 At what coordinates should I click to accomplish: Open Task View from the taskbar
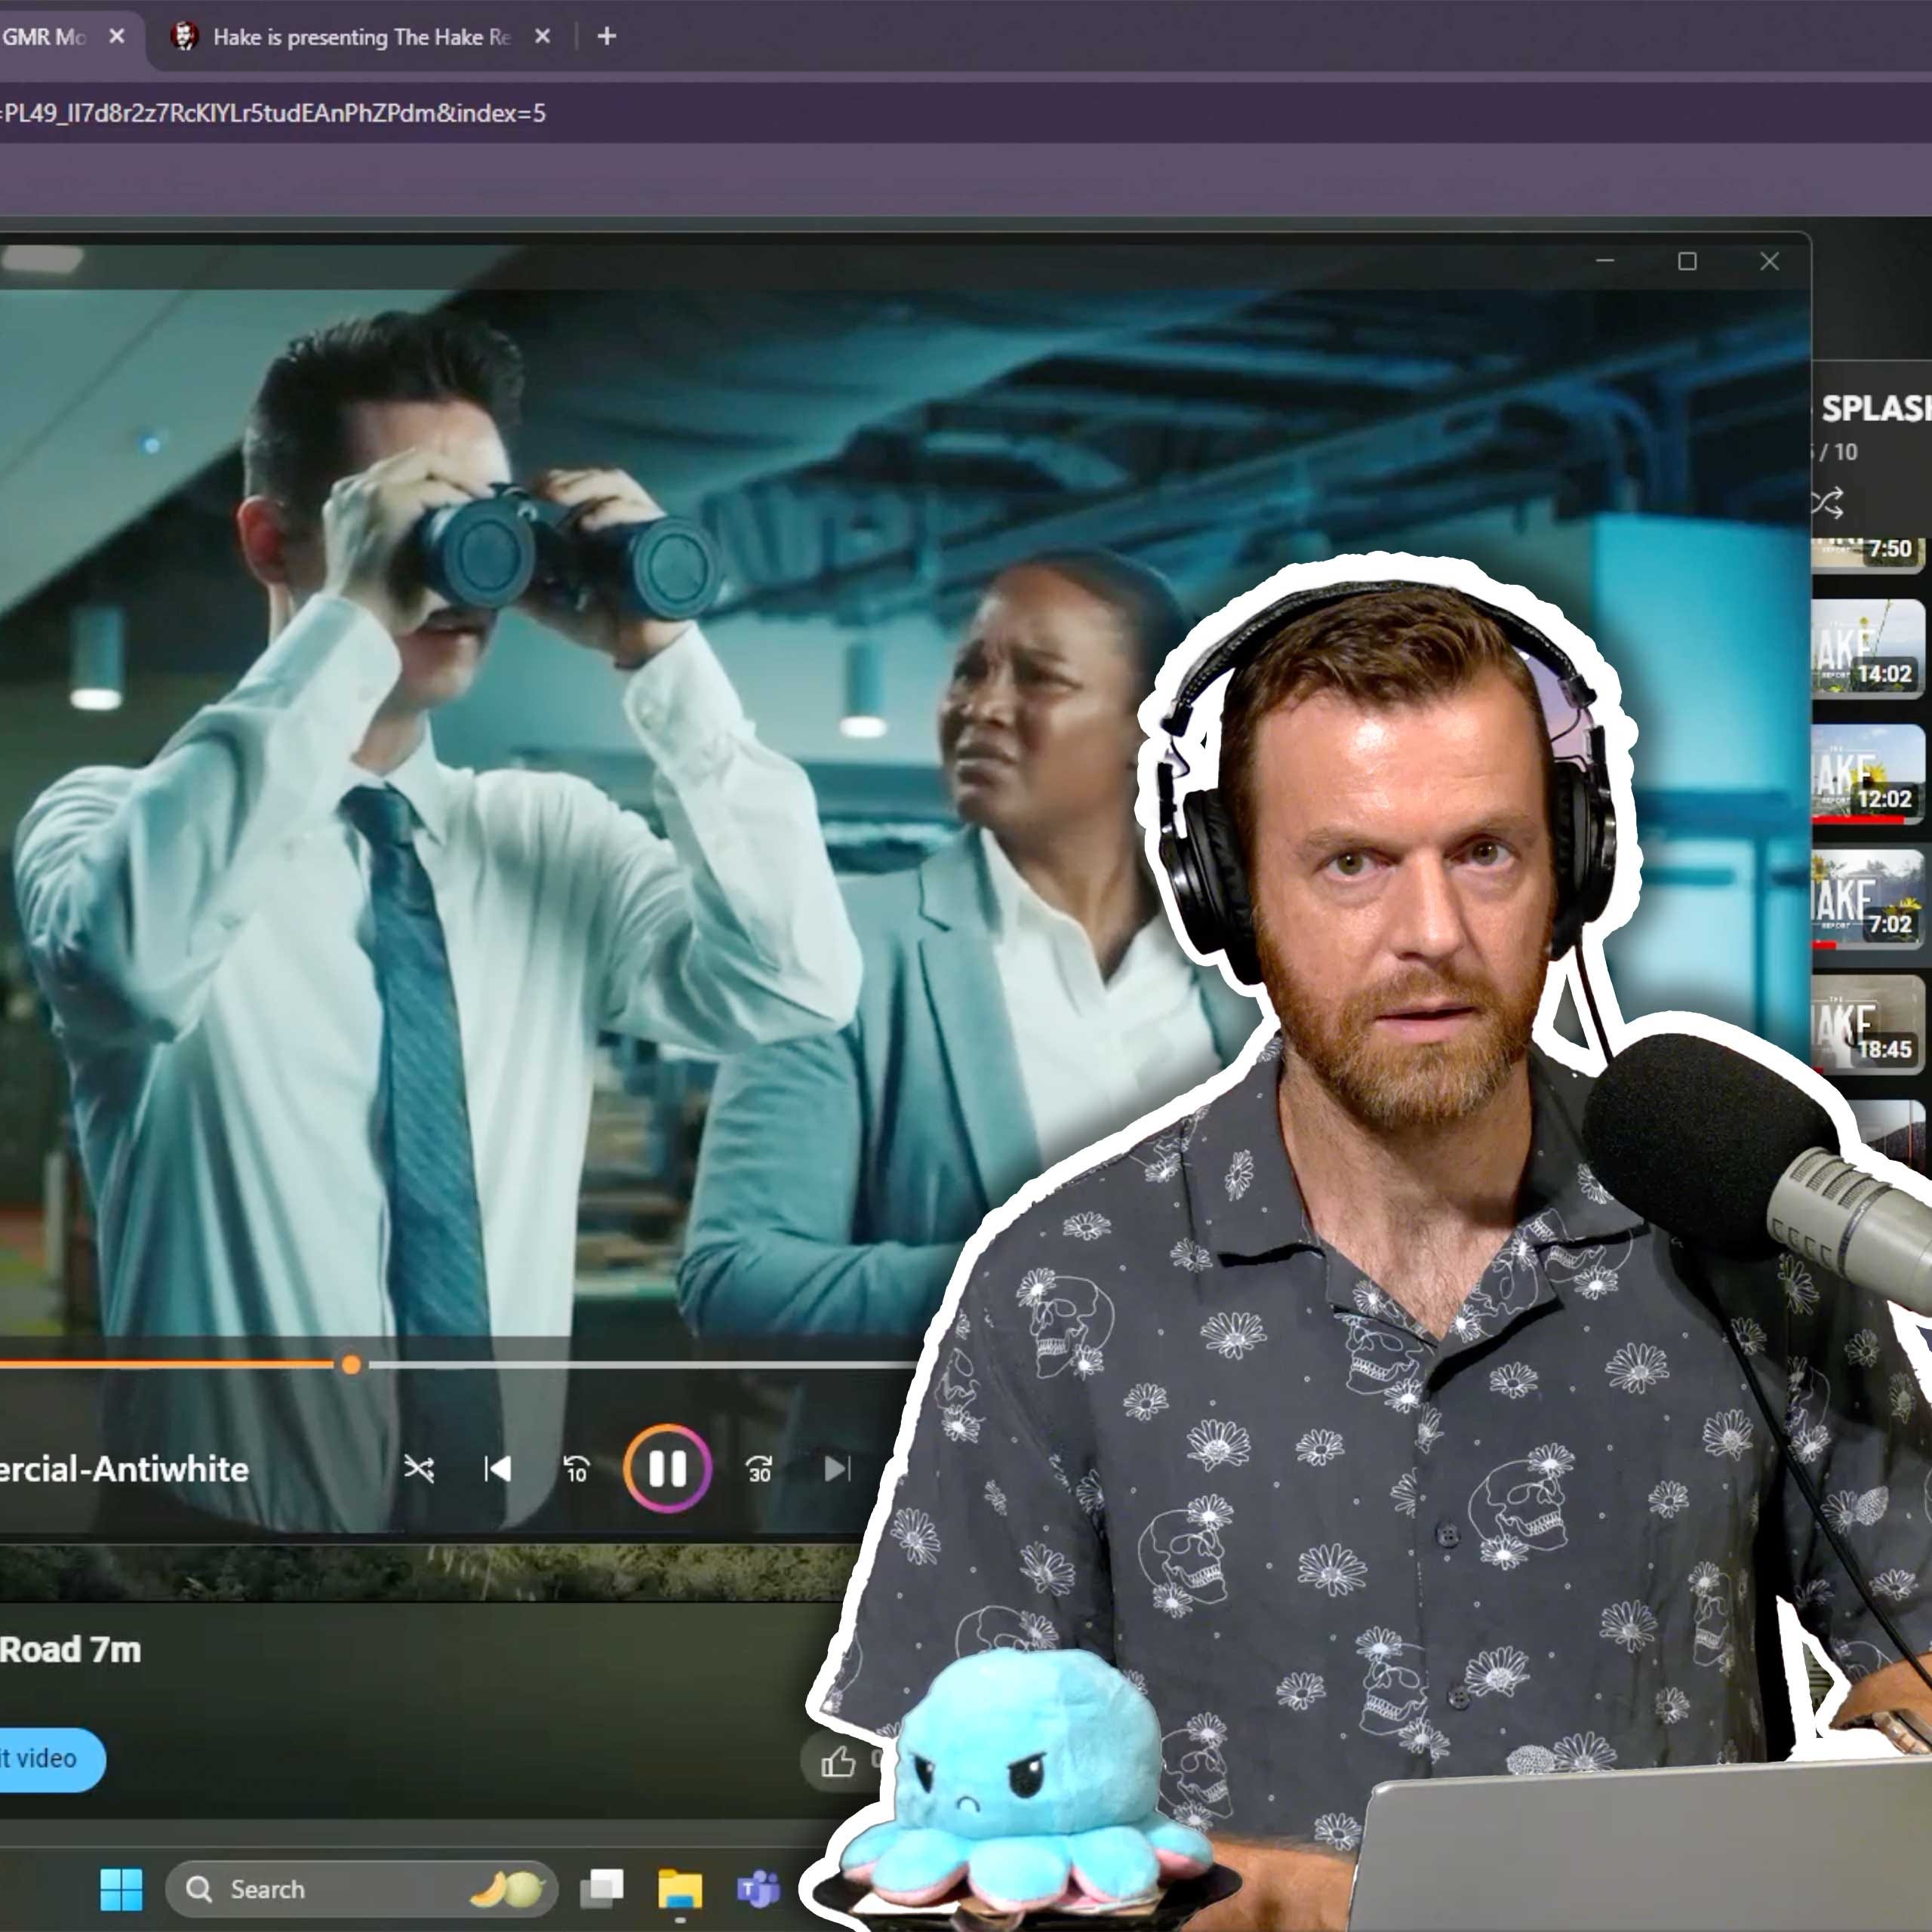[x=602, y=1888]
